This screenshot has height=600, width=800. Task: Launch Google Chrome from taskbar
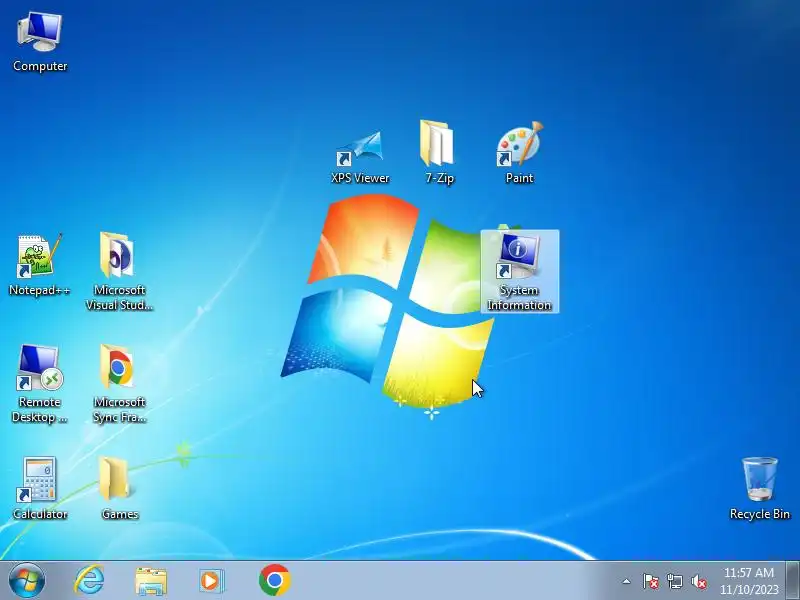(274, 580)
